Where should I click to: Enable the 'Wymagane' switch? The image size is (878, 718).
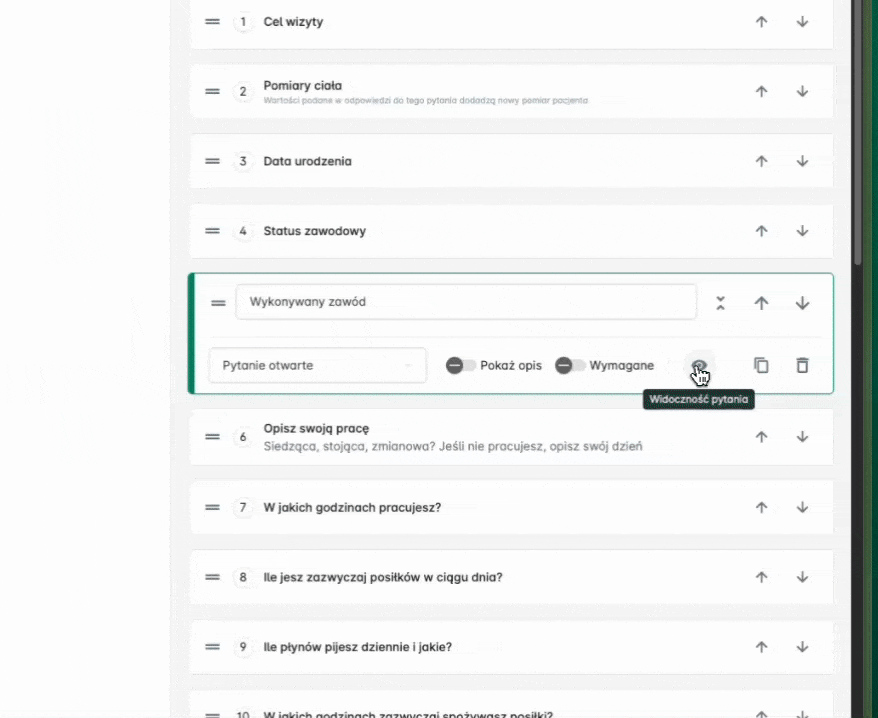click(570, 365)
